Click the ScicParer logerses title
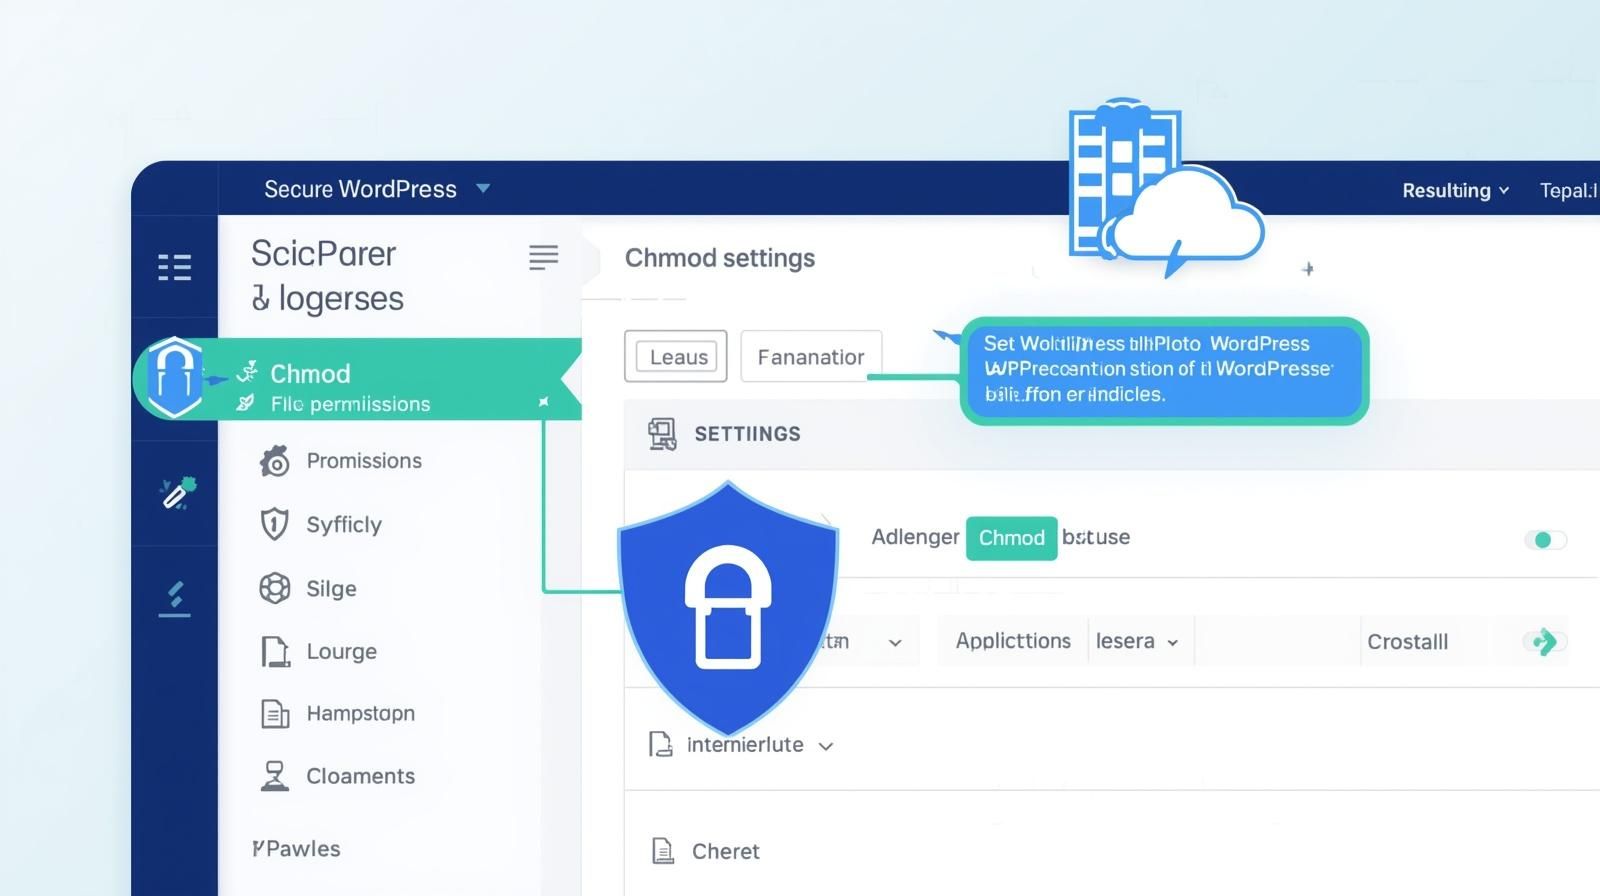Image resolution: width=1600 pixels, height=896 pixels. 327,276
